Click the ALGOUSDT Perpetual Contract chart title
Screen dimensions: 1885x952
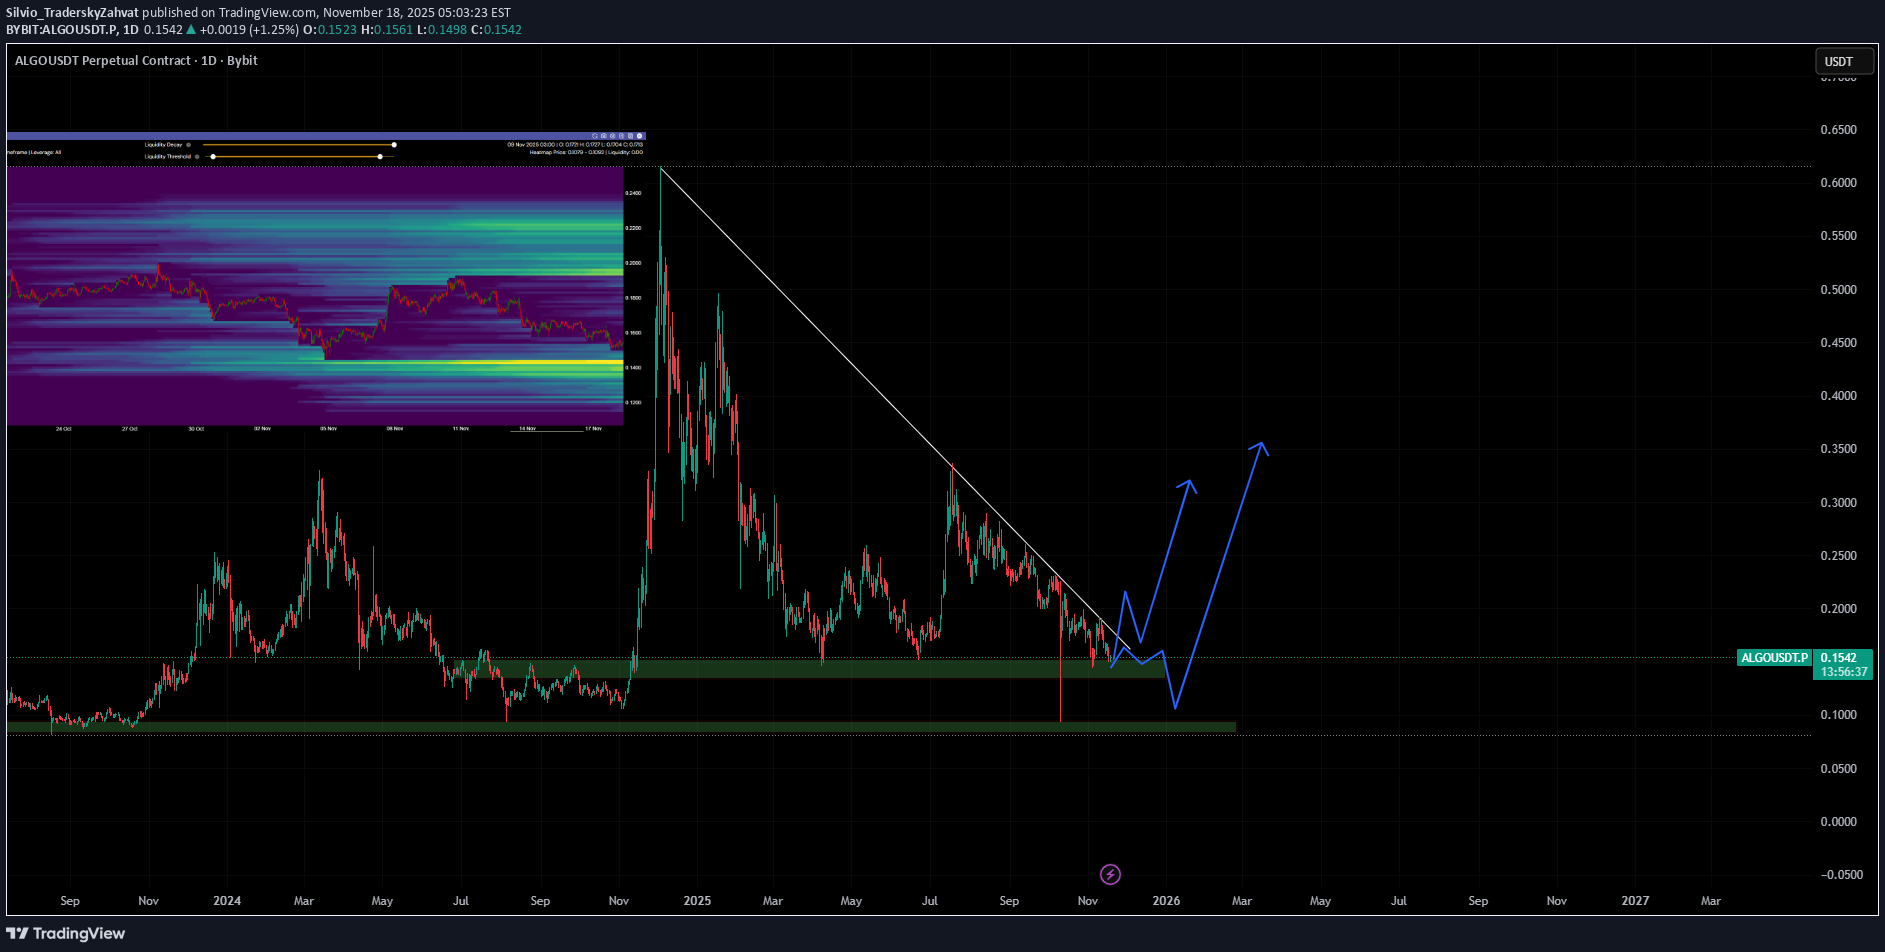(x=136, y=61)
